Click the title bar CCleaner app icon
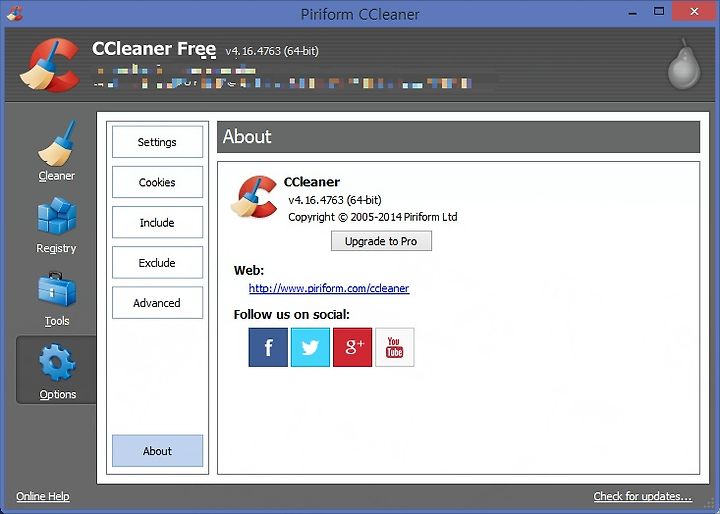 [15, 13]
